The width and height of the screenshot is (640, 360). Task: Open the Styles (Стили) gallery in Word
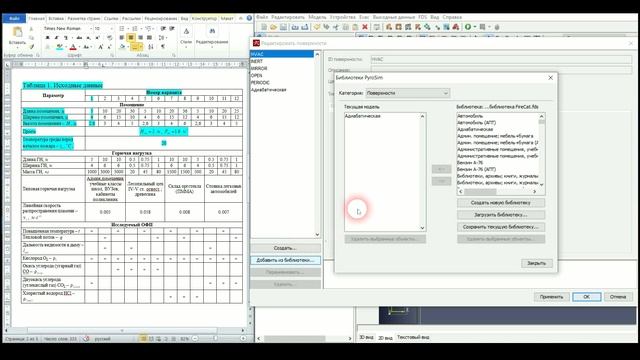click(187, 36)
